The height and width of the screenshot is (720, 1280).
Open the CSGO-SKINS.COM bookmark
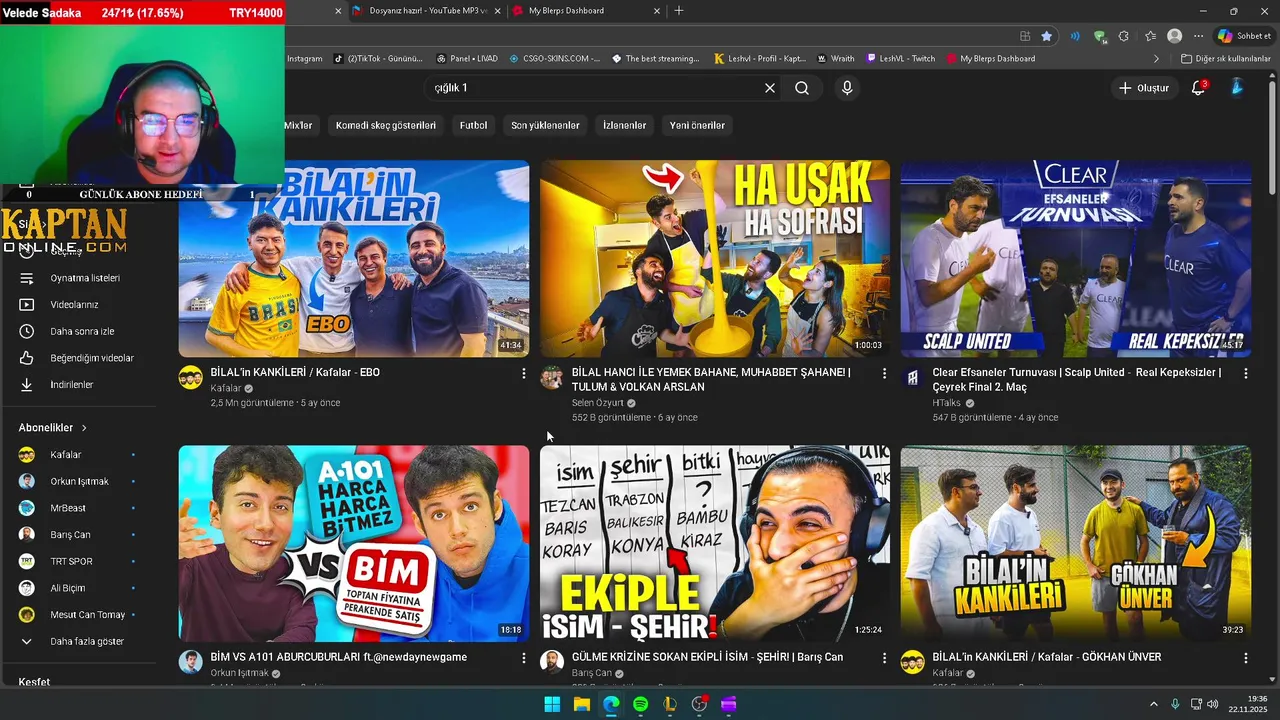[554, 59]
